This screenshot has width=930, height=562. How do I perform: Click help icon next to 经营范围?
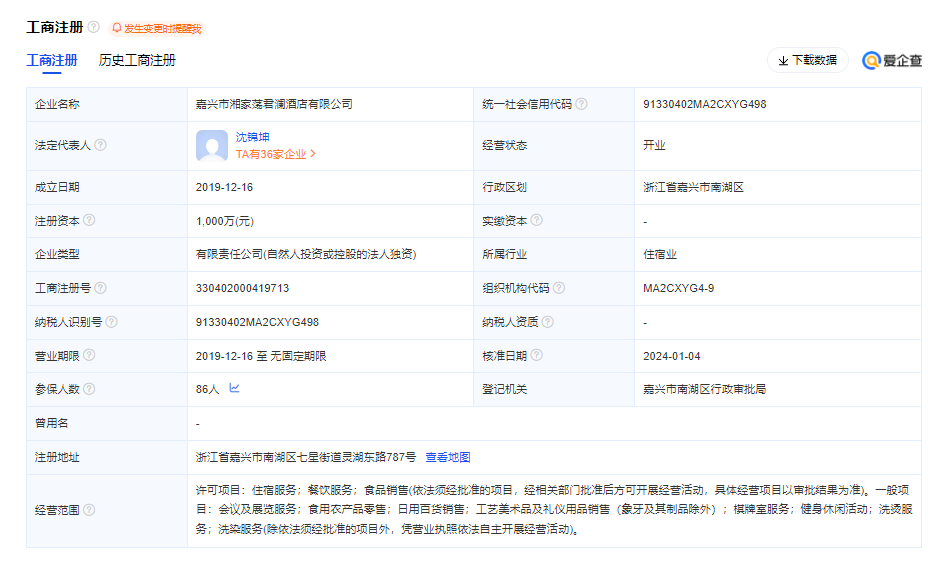point(89,509)
